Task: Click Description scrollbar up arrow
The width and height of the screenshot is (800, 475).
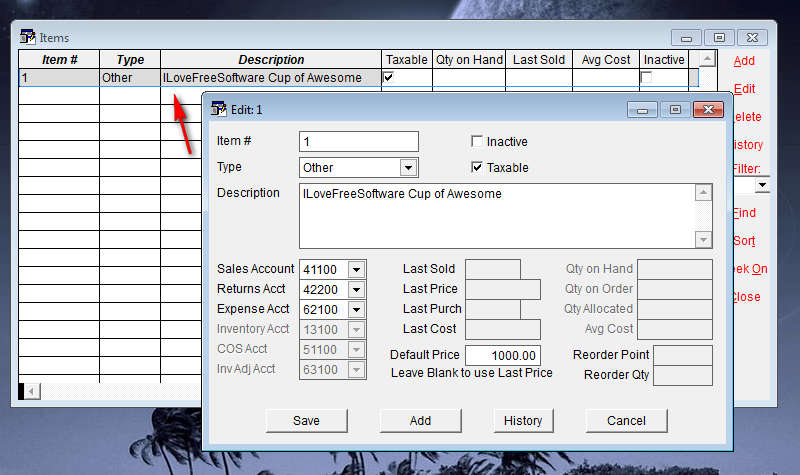Action: [x=703, y=193]
